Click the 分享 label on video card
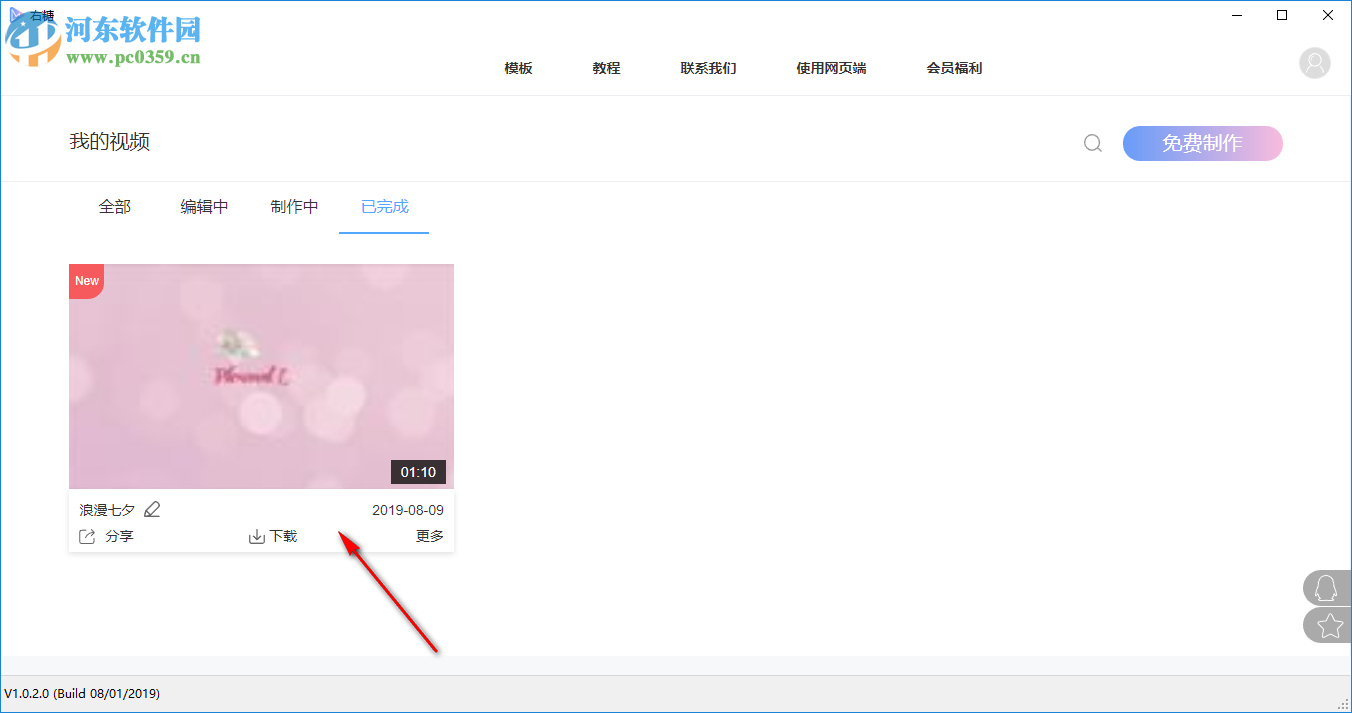 click(x=119, y=537)
